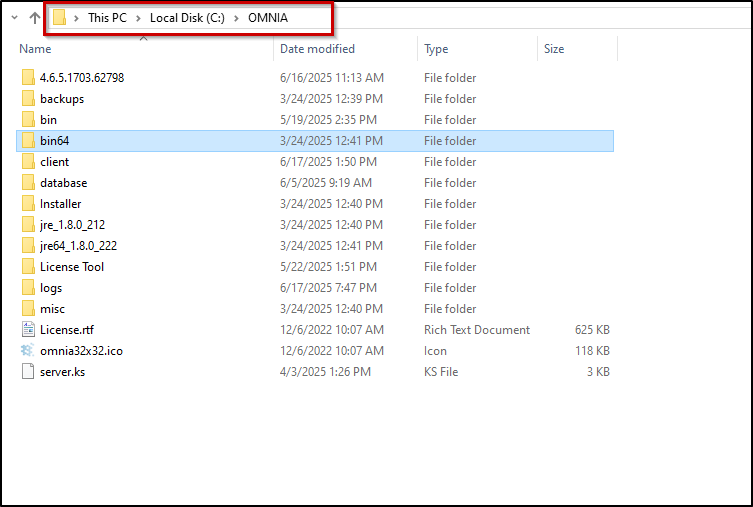753x507 pixels.
Task: Select the 4.6.5.1703.62798 folder icon
Action: tap(28, 77)
